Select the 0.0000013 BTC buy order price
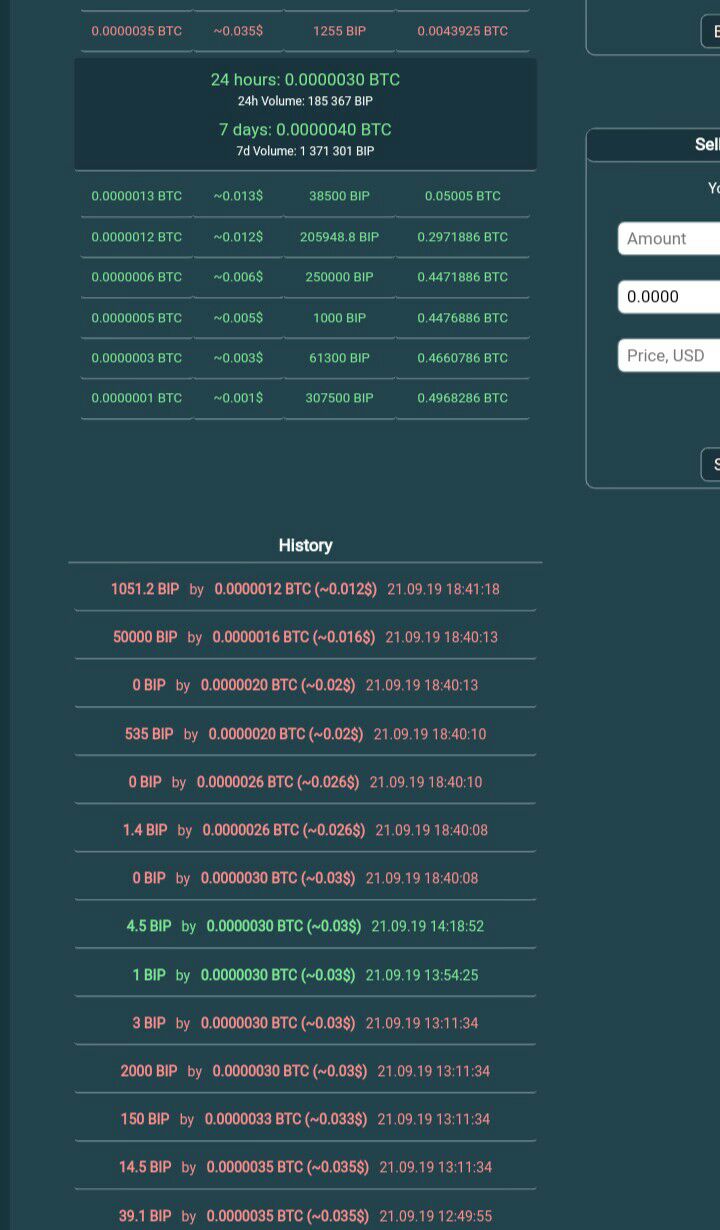720x1230 pixels. [x=137, y=196]
